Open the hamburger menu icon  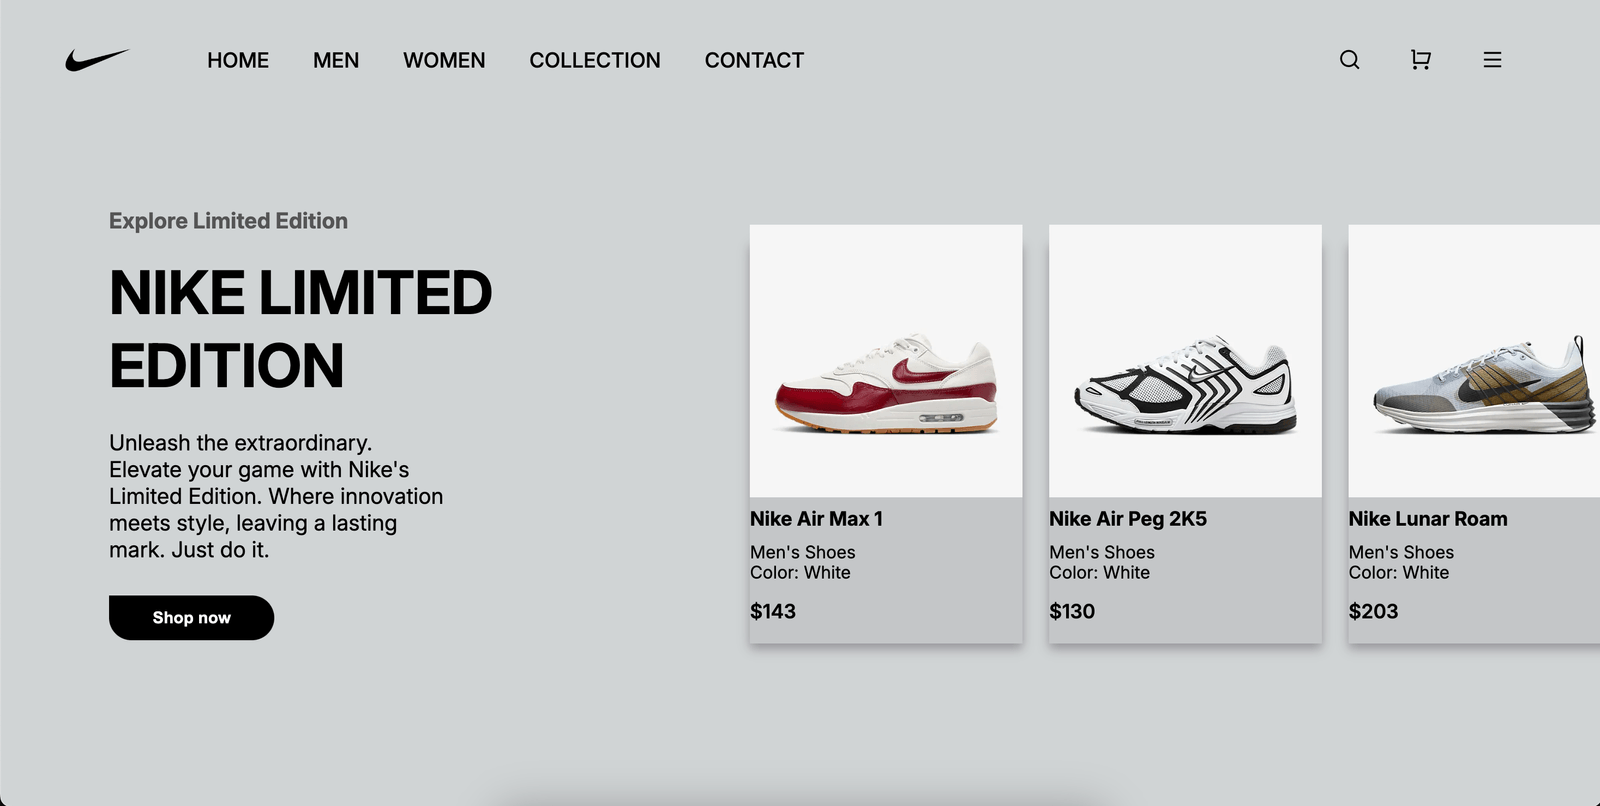1492,60
